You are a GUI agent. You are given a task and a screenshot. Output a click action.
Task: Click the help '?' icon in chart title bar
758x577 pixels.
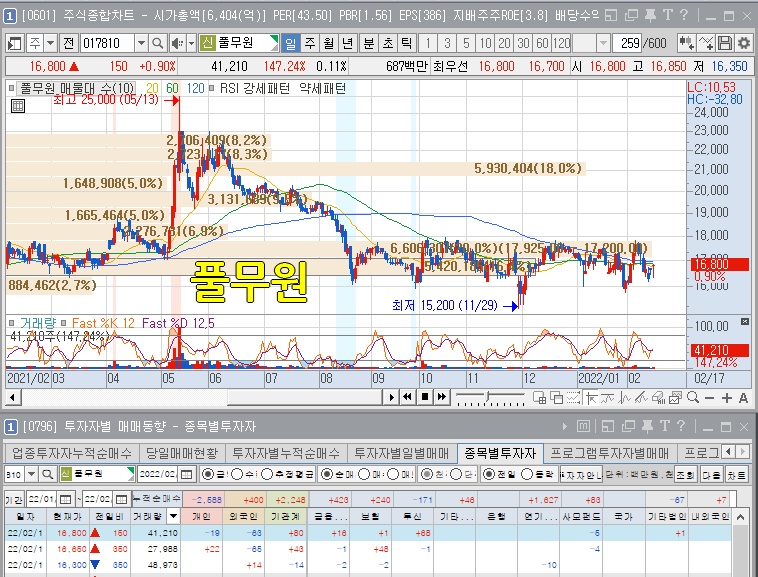pyautogui.click(x=684, y=15)
